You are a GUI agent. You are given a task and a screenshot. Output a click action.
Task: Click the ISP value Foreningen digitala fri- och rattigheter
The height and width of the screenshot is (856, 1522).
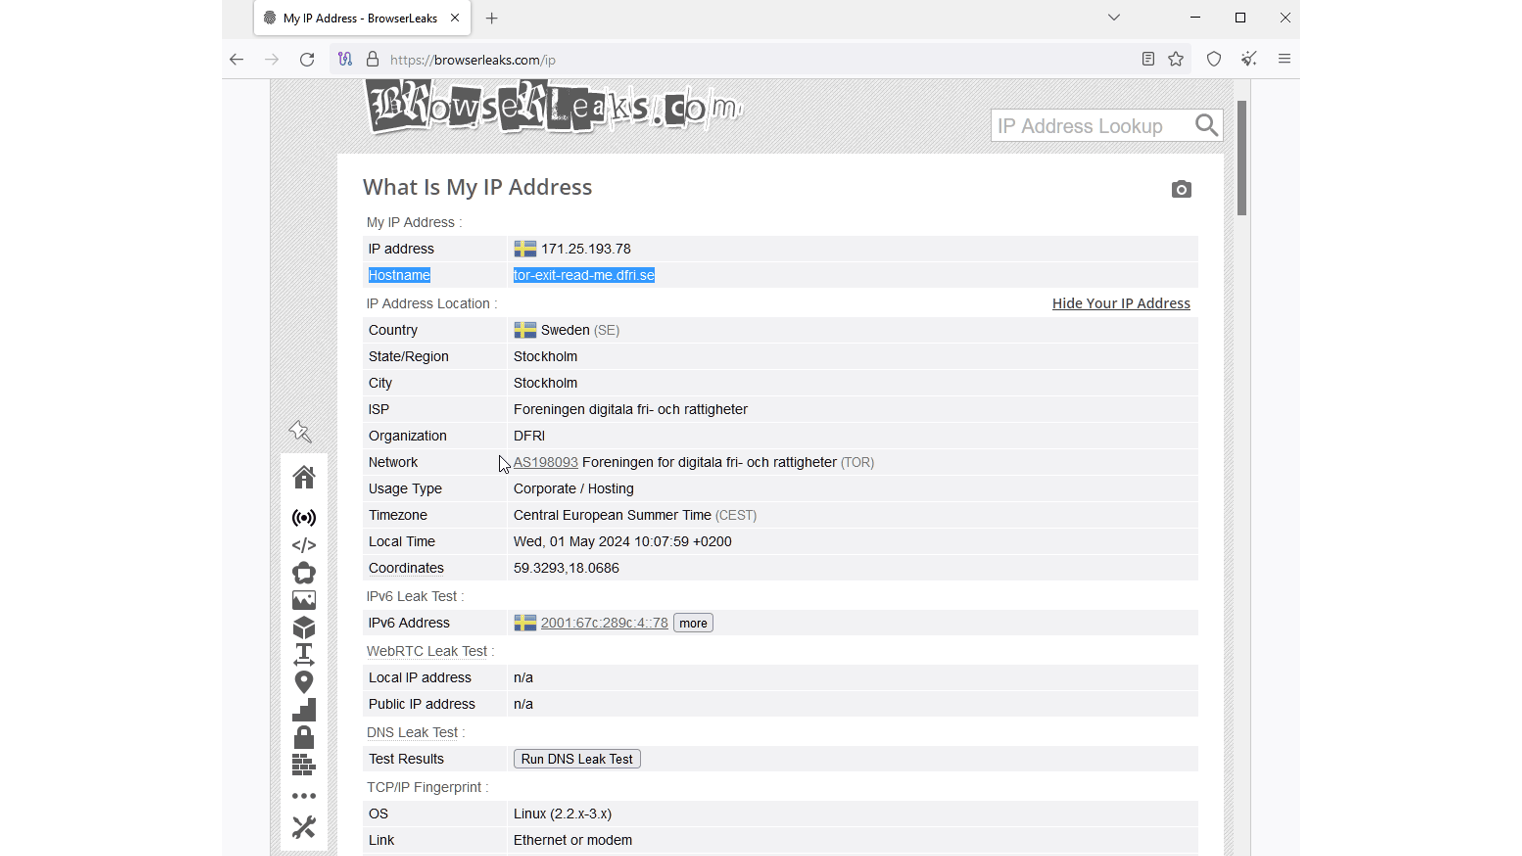[x=631, y=409]
